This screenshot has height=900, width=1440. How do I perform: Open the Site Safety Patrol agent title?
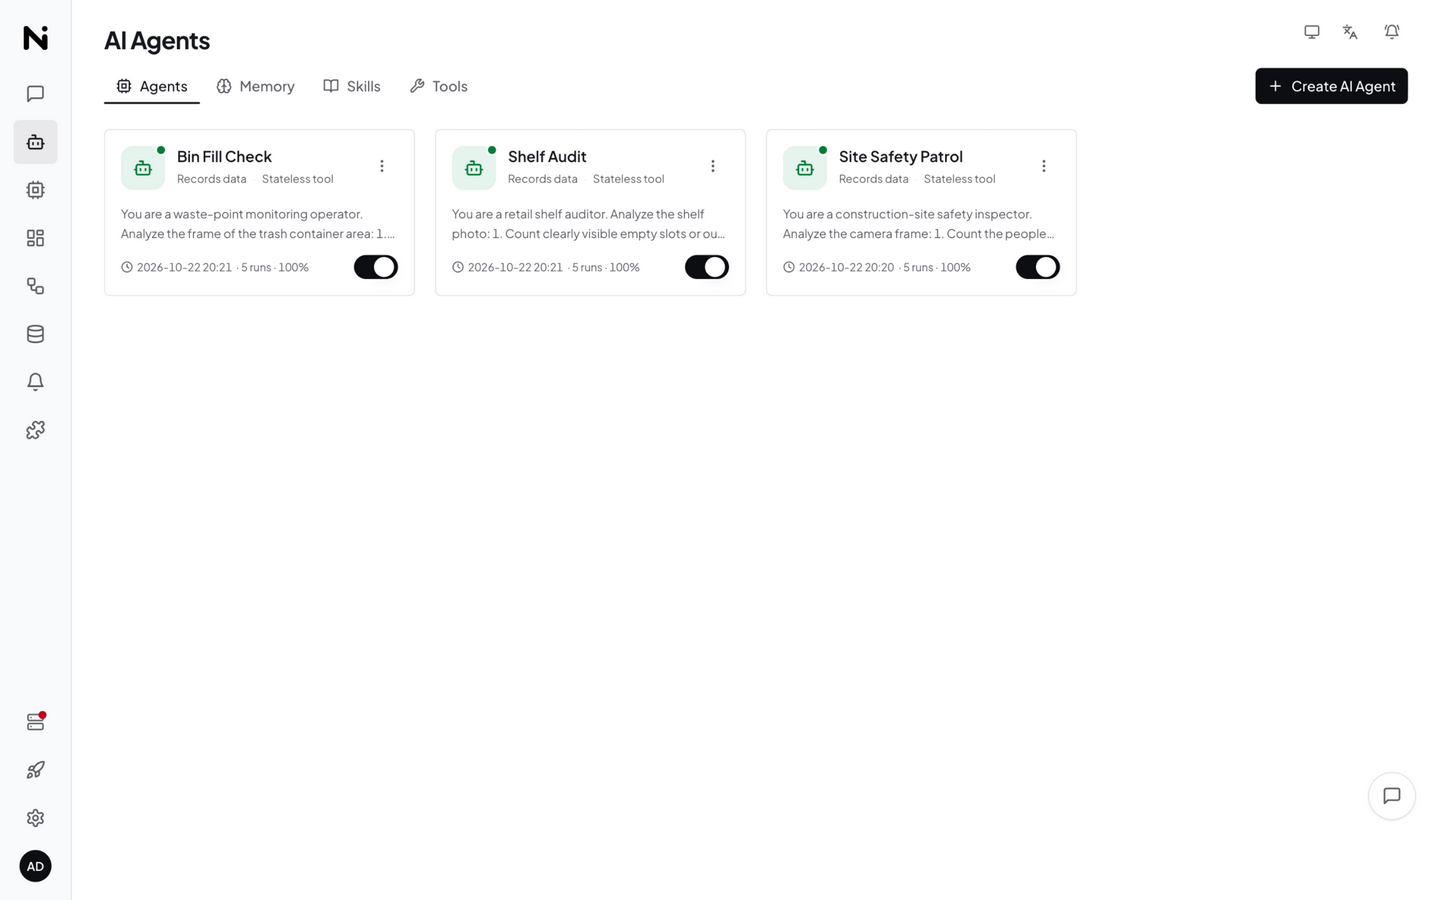coord(901,156)
